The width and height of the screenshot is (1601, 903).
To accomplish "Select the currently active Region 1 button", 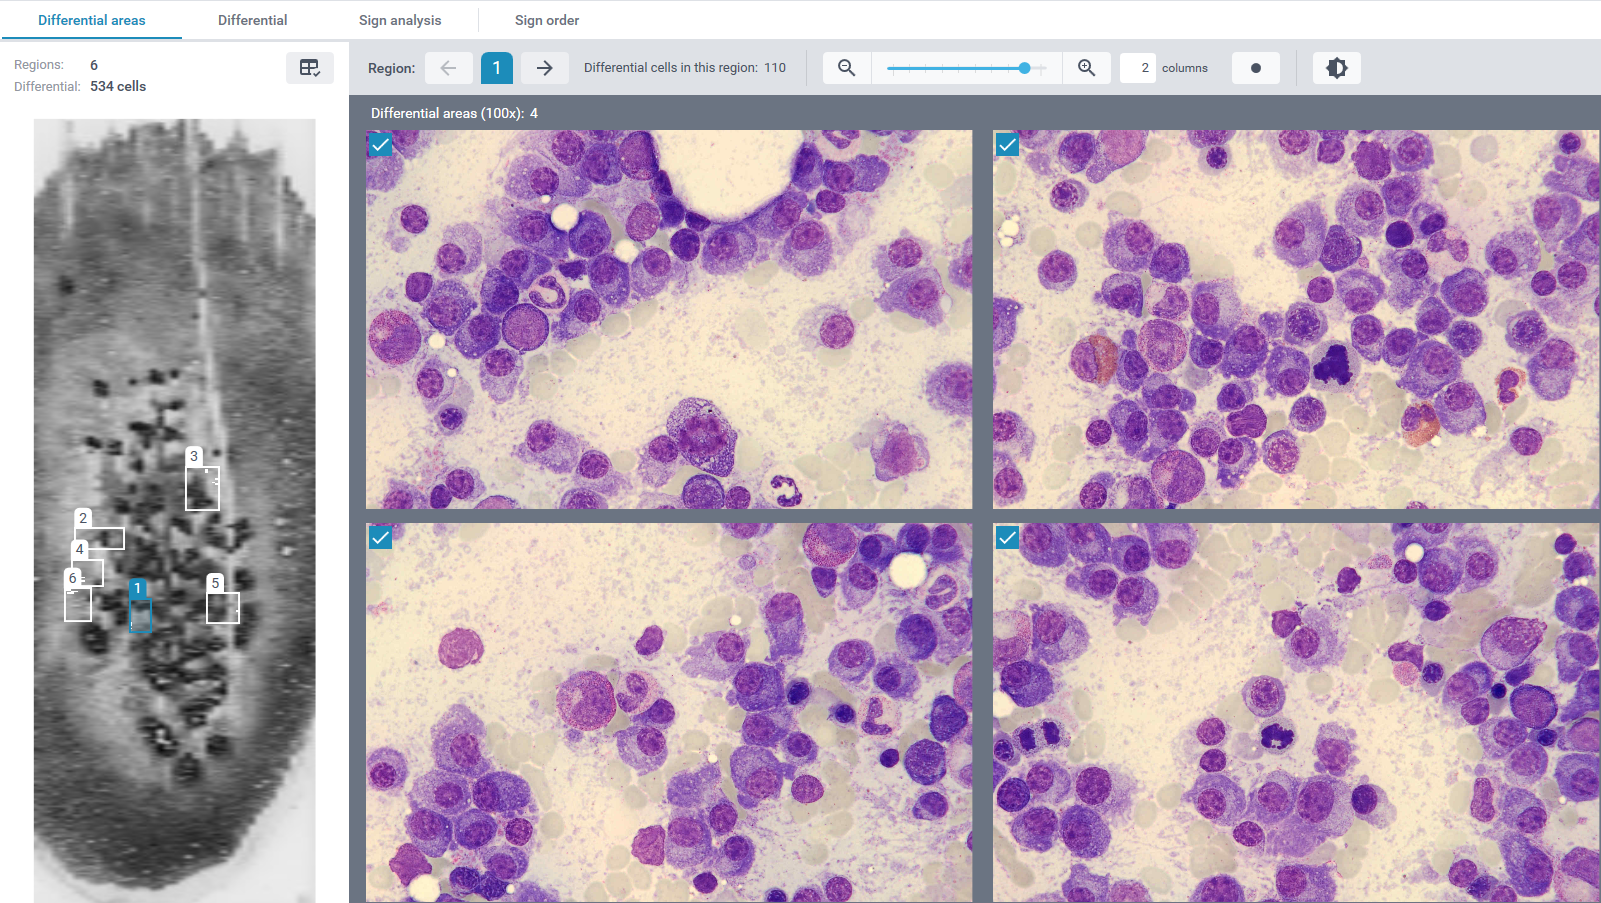I will point(497,68).
